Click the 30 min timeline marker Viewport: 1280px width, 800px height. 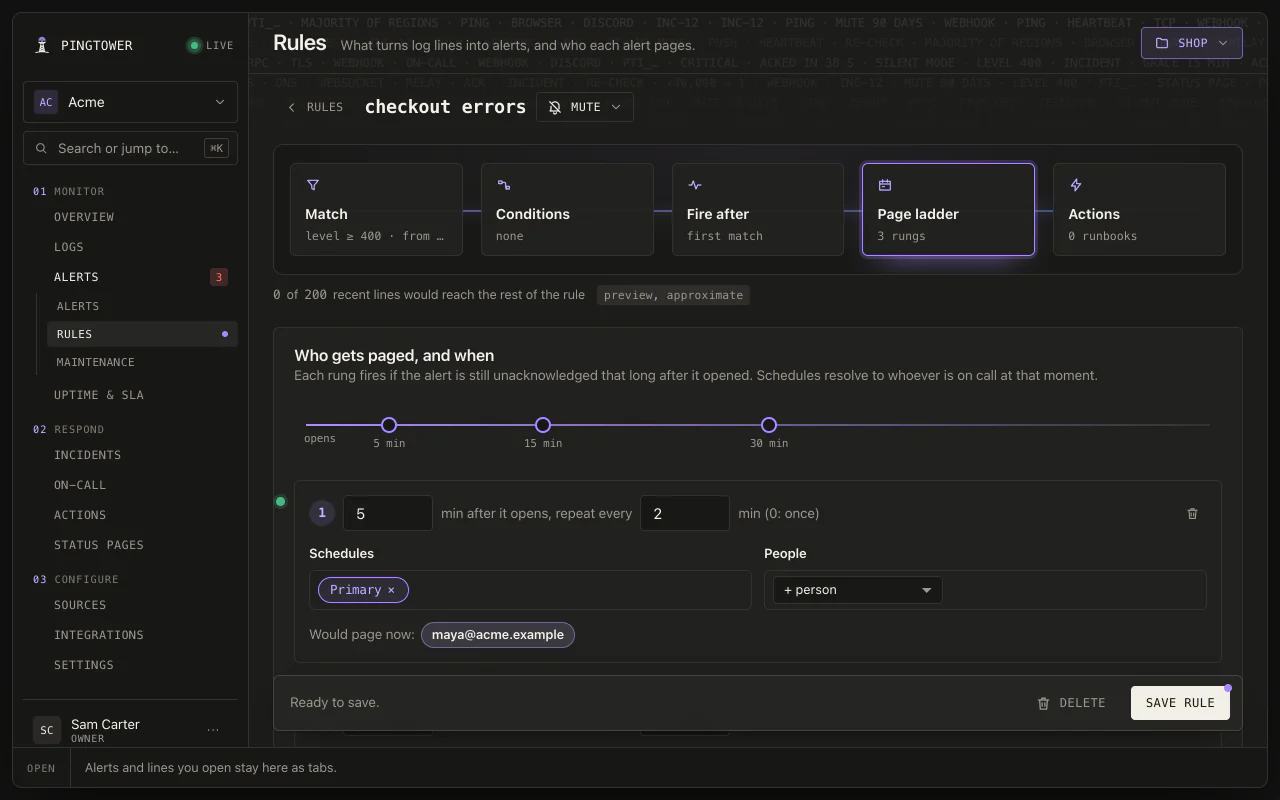769,425
